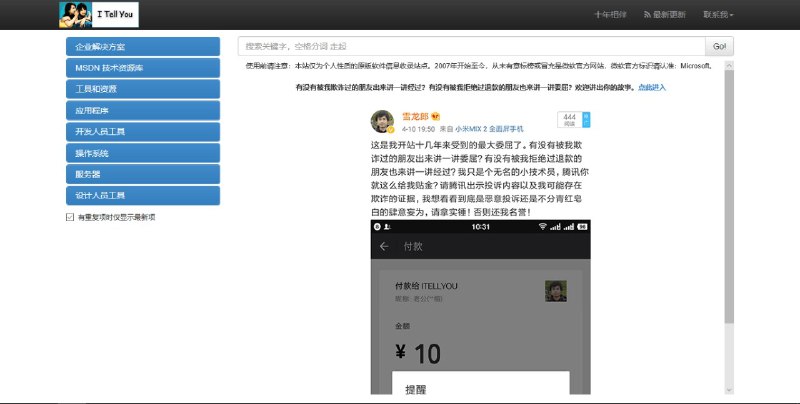Expand the 企业解决方案 category
800x404 pixels.
[143, 46]
